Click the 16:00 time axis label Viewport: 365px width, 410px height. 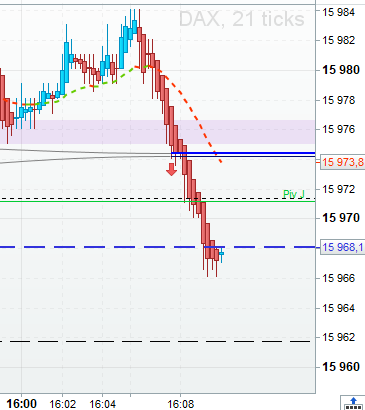point(22,404)
